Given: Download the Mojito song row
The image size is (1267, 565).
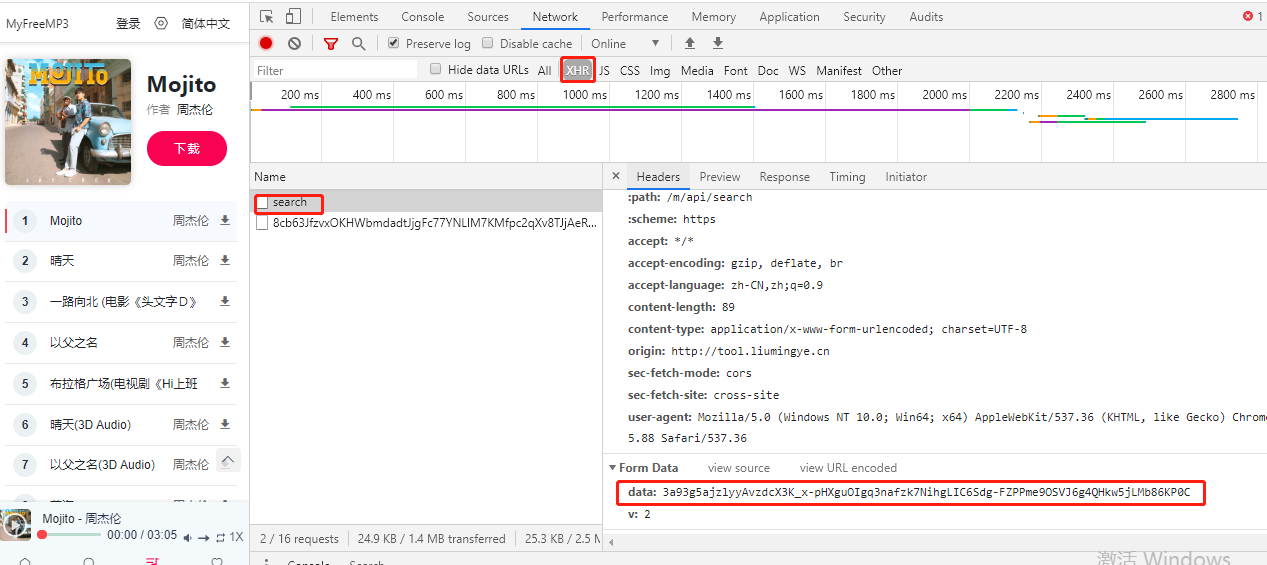Looking at the screenshot, I should [x=225, y=220].
